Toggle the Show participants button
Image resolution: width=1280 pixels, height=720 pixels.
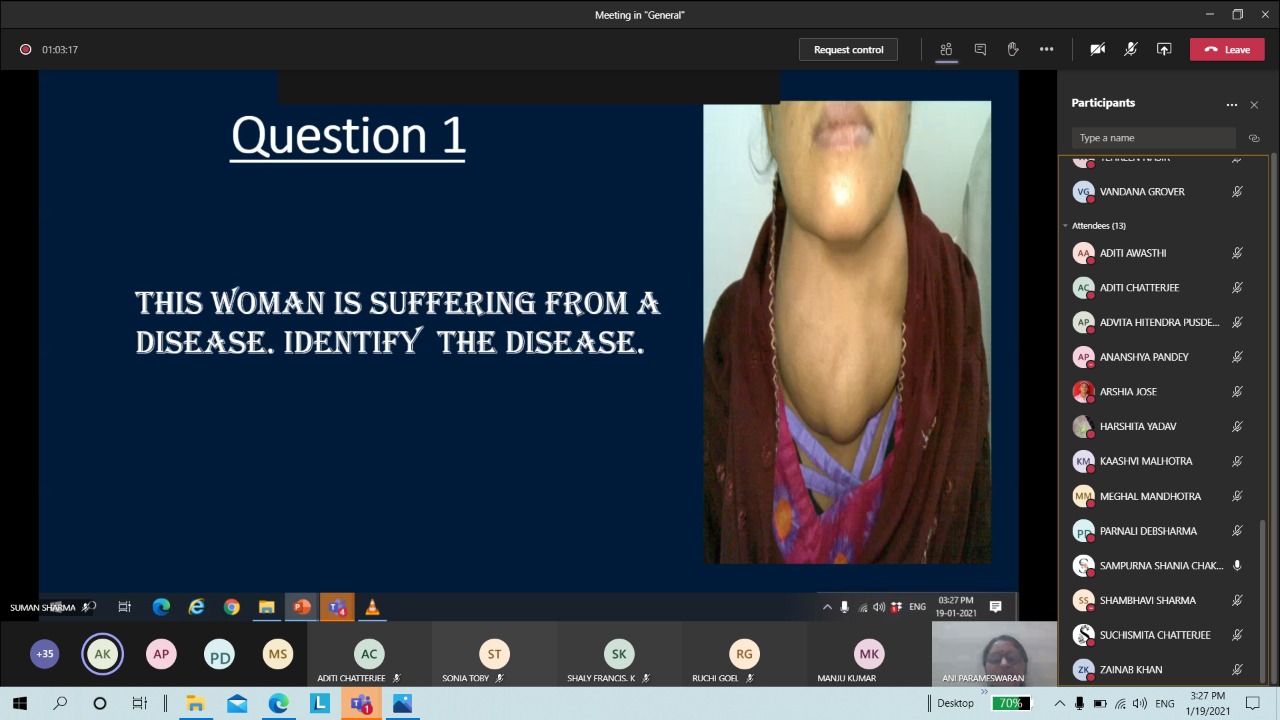click(x=946, y=49)
